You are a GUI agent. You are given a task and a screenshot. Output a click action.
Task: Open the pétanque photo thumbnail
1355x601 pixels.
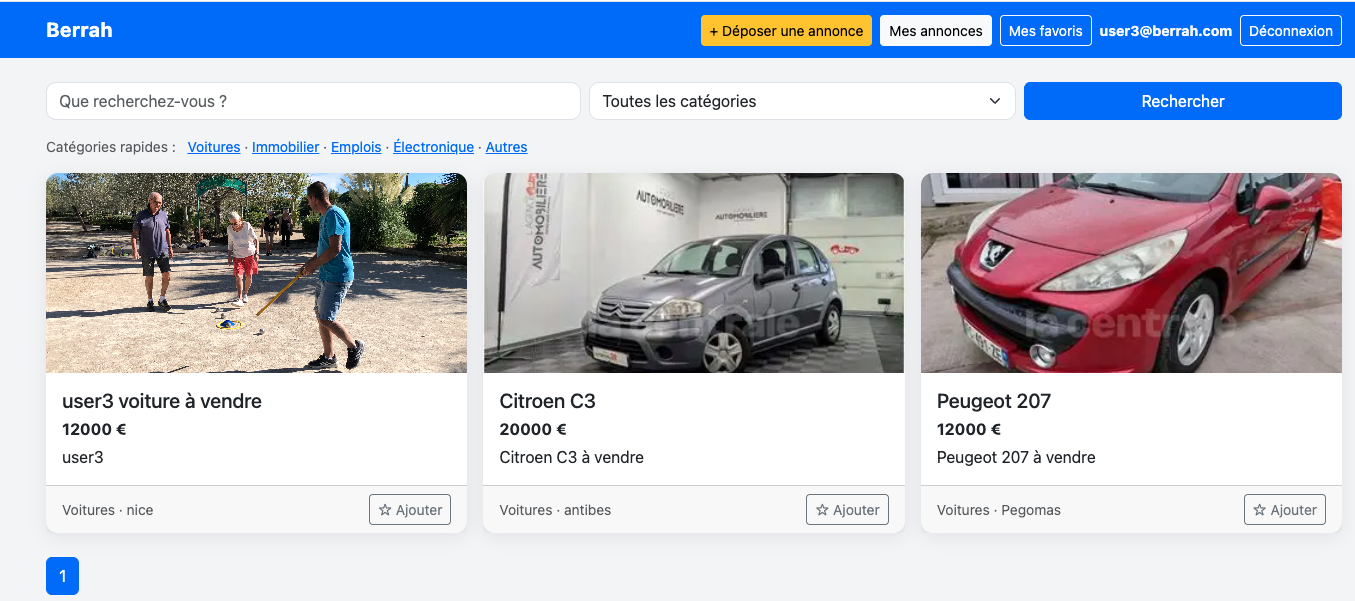(x=256, y=273)
